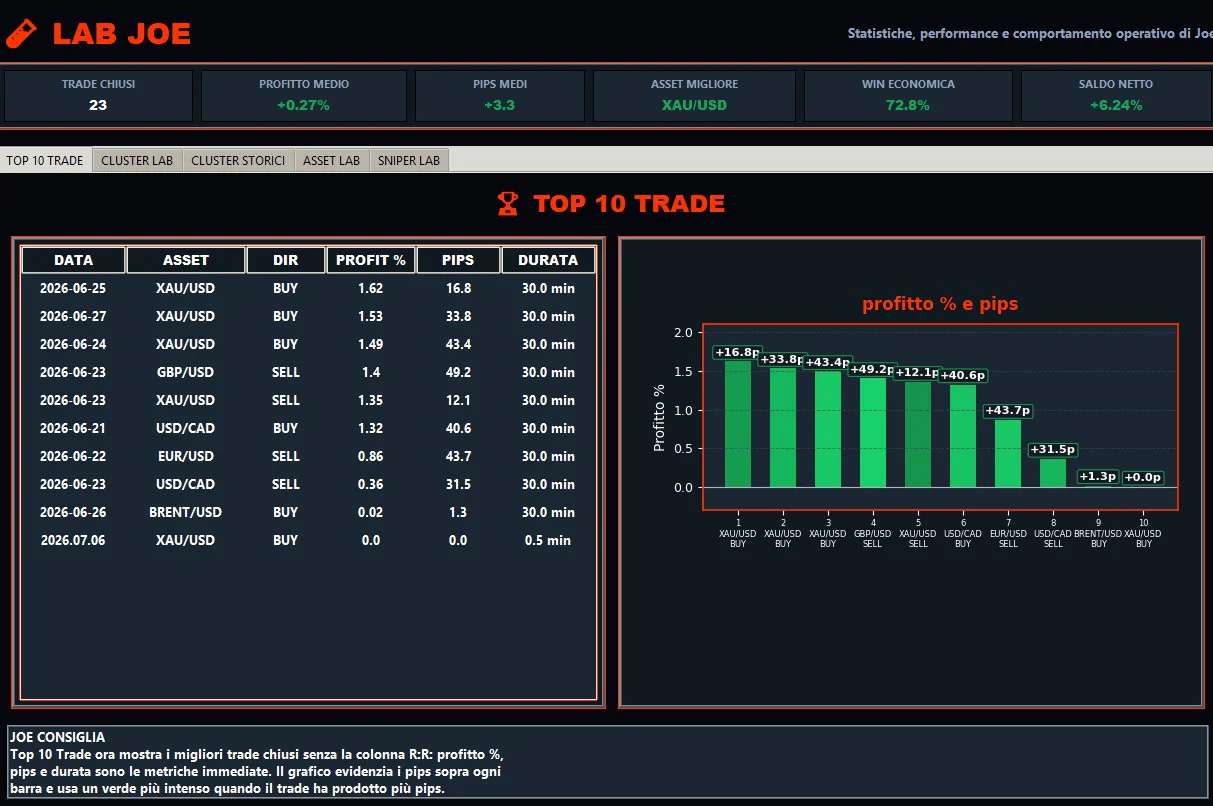Click the WIN ECONOMICA 72.8% card
This screenshot has width=1213, height=806.
[x=908, y=96]
